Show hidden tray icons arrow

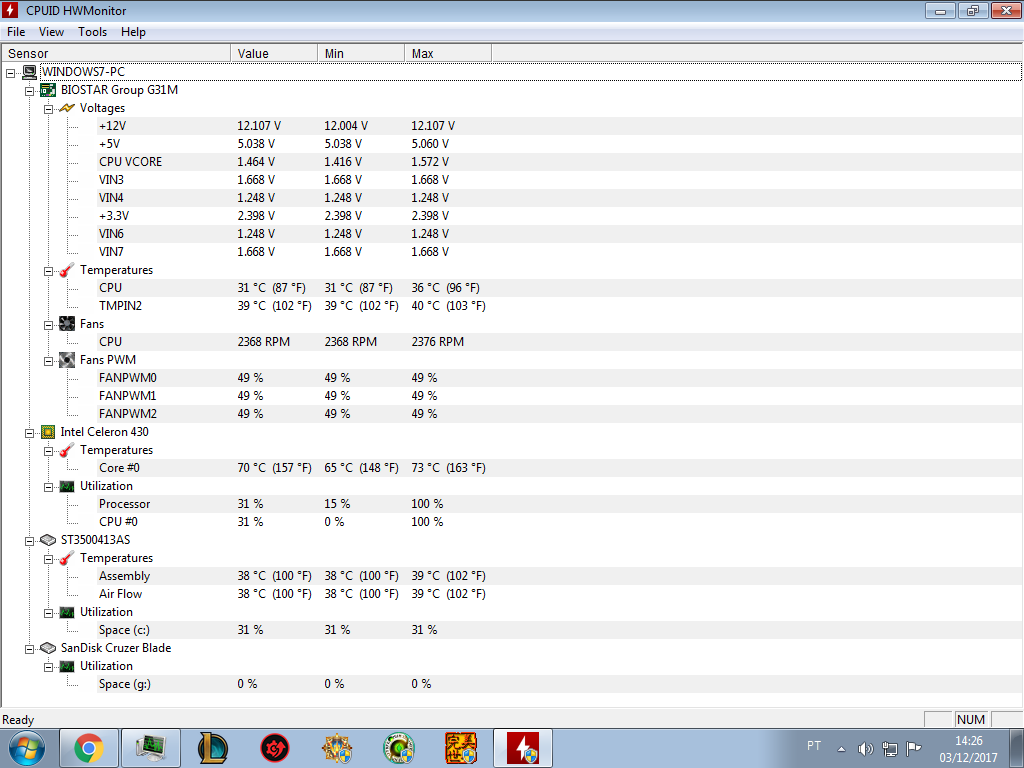tap(842, 749)
